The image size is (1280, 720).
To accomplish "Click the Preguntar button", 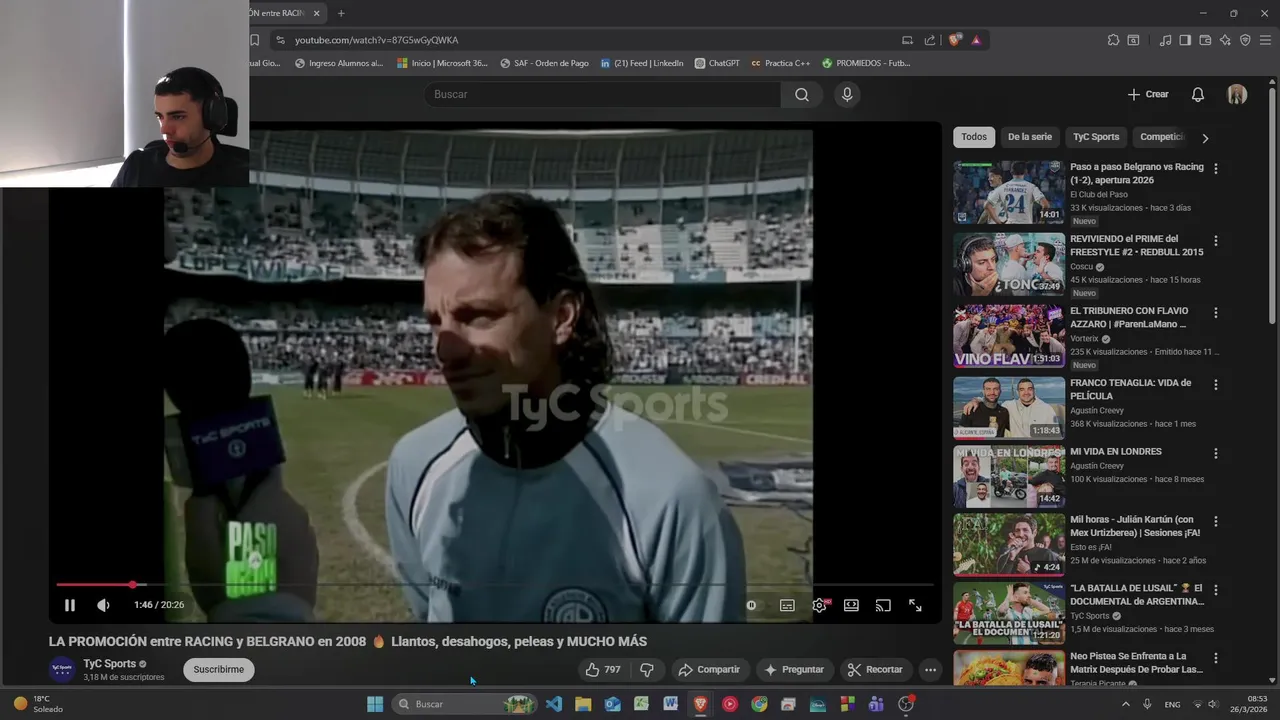I will coord(794,670).
